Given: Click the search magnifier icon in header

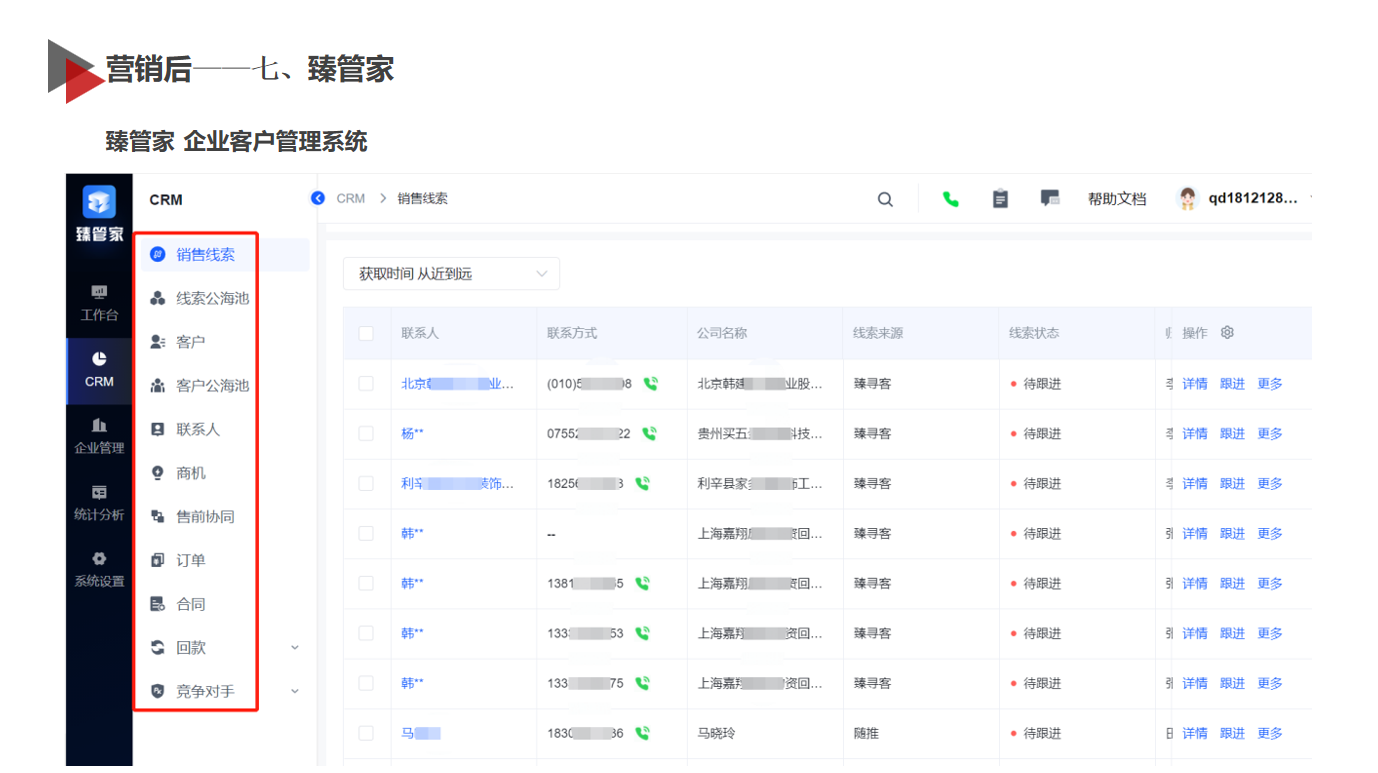Looking at the screenshot, I should tap(885, 199).
